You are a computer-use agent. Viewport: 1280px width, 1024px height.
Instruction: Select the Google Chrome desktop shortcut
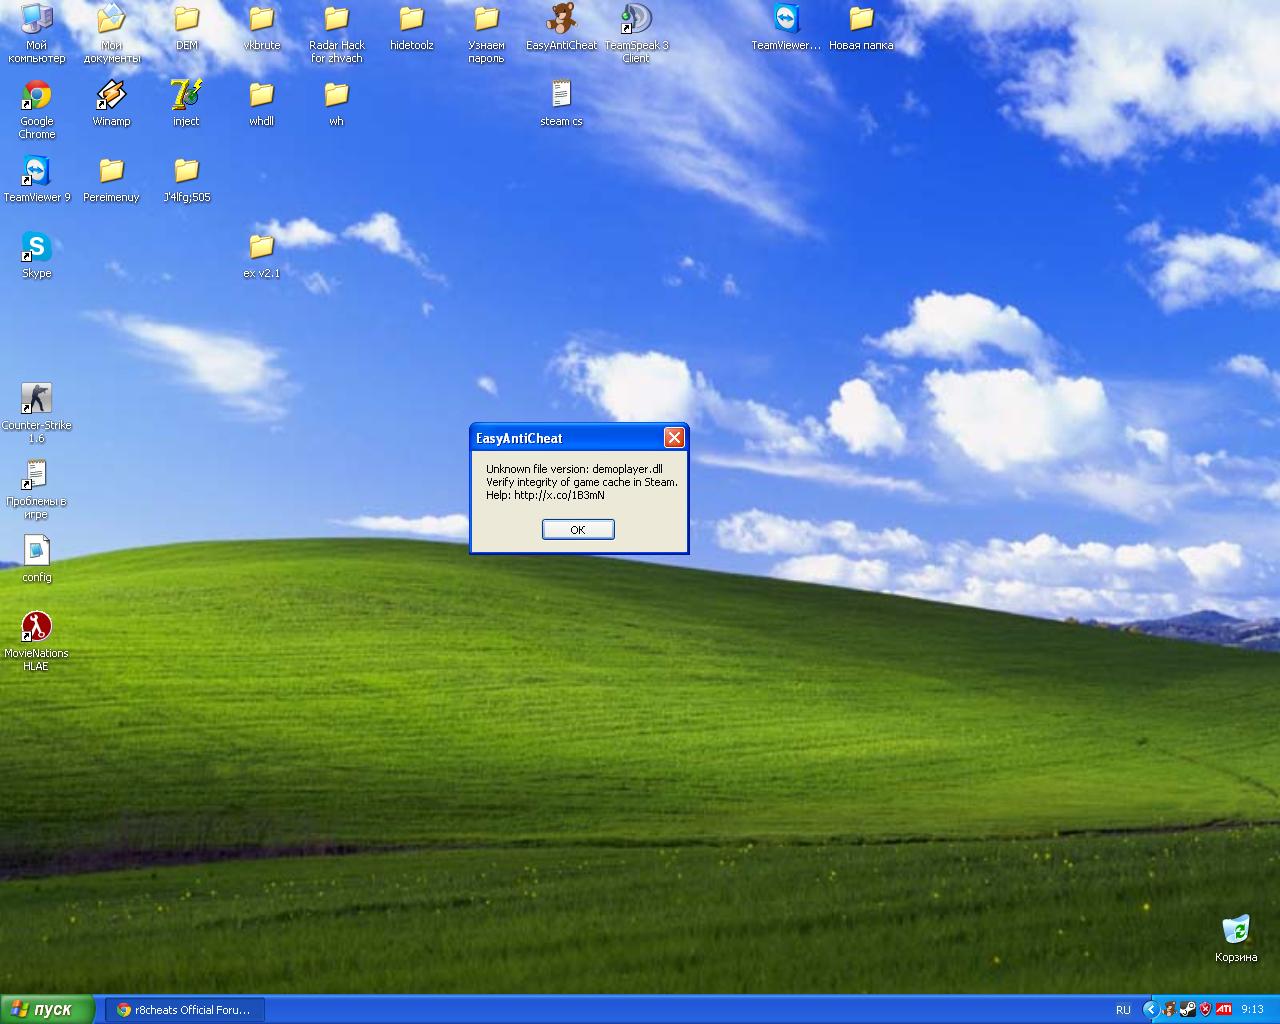click(37, 109)
